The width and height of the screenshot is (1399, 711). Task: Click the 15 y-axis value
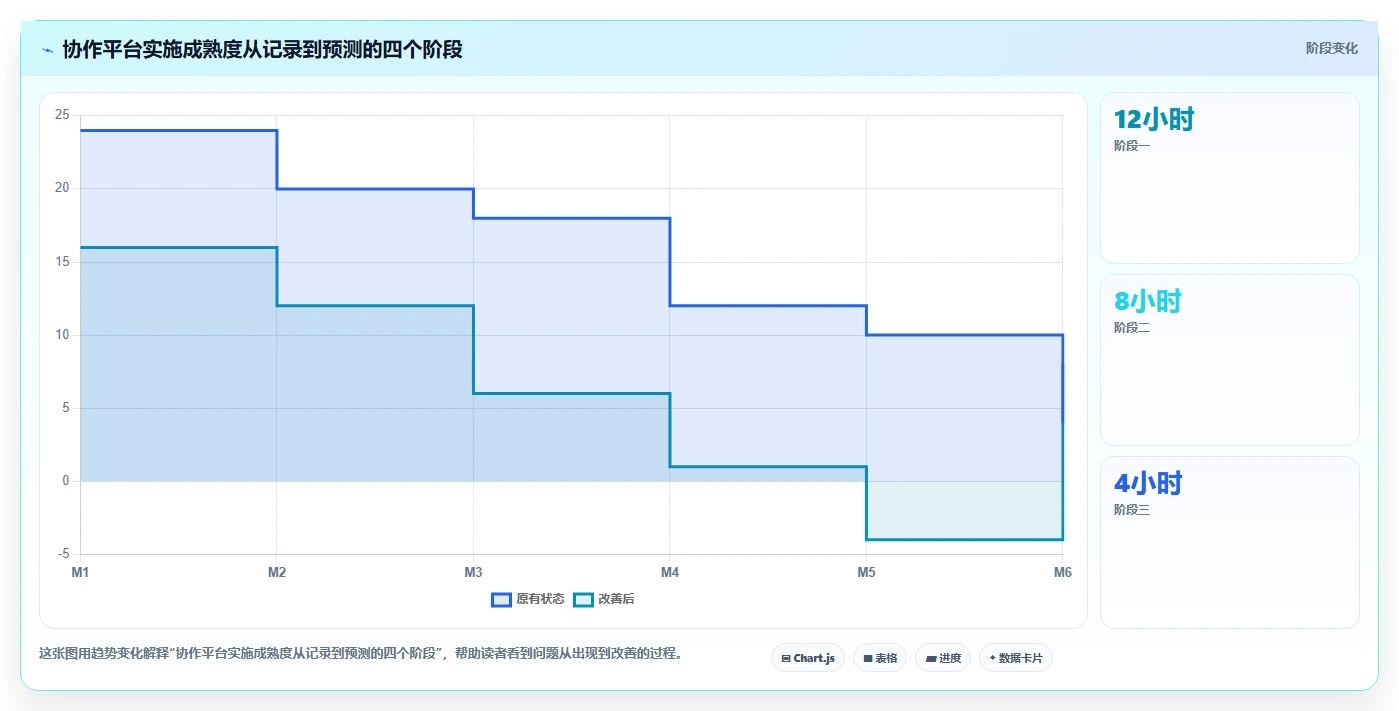point(62,261)
